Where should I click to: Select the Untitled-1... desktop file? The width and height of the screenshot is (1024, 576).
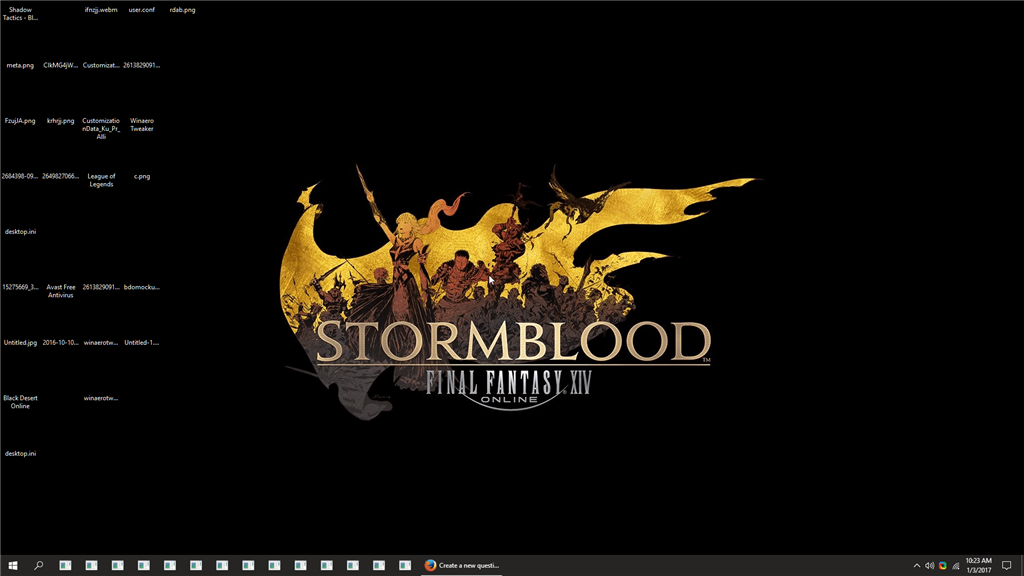(x=142, y=343)
